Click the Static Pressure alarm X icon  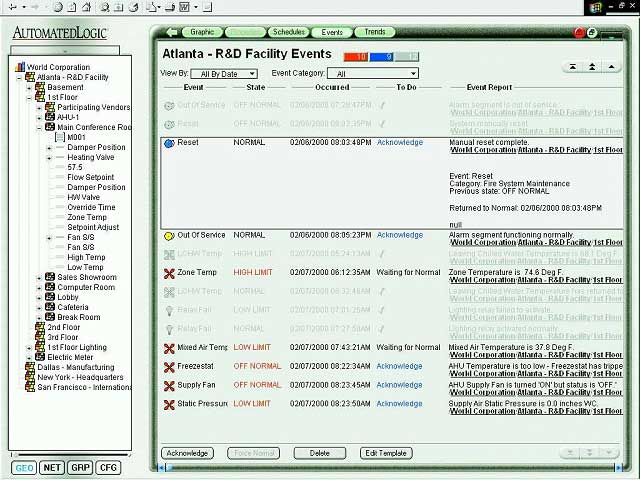coord(169,404)
